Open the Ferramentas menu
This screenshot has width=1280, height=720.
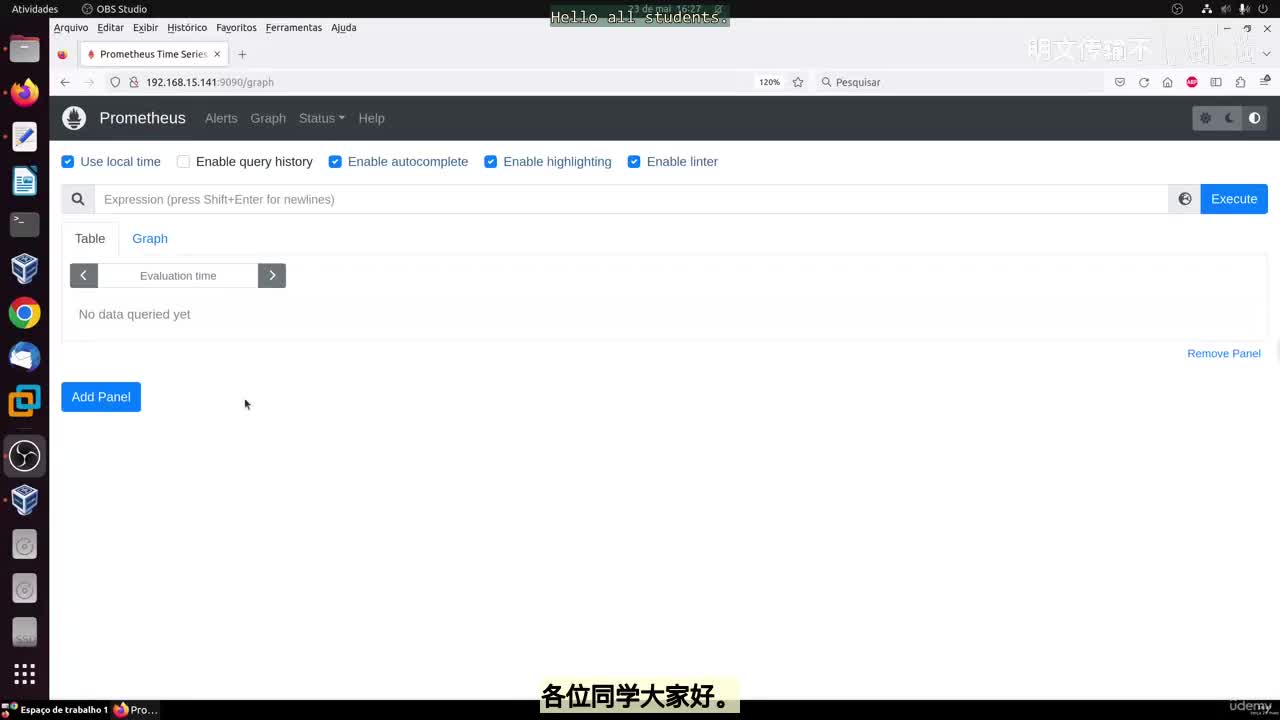[294, 27]
